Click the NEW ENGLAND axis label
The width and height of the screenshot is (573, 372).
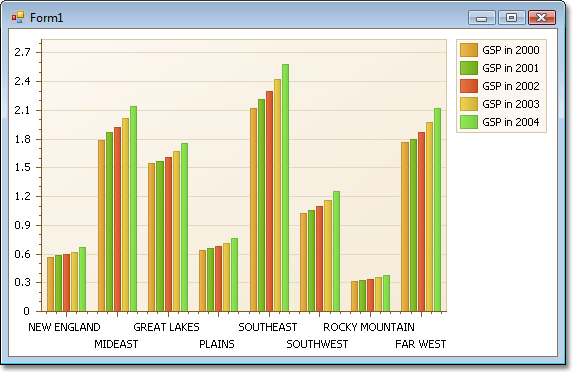click(64, 327)
